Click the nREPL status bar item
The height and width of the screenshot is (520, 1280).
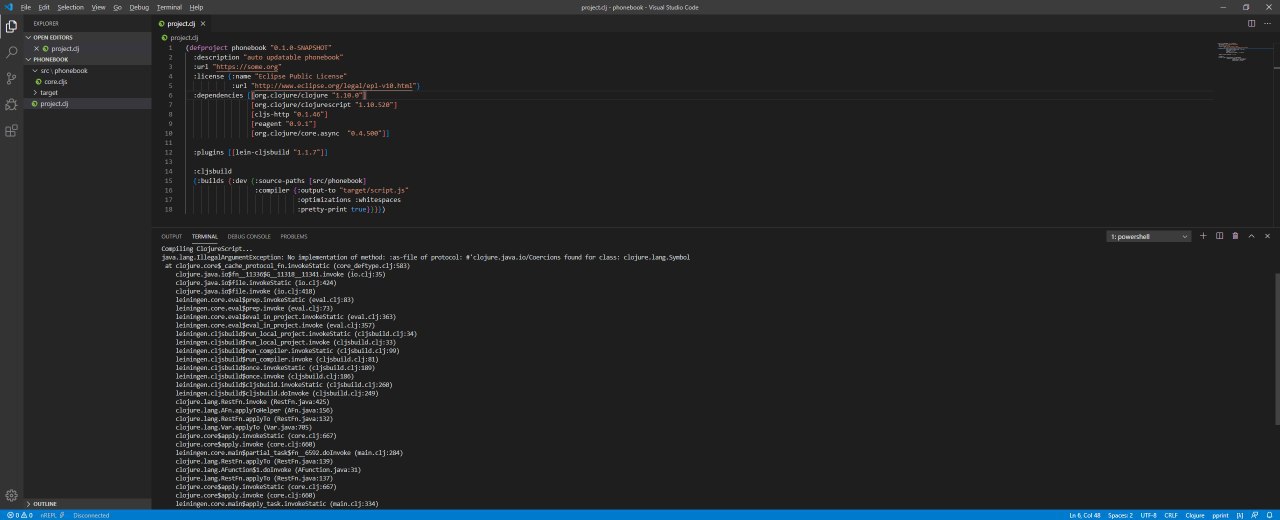[51, 515]
